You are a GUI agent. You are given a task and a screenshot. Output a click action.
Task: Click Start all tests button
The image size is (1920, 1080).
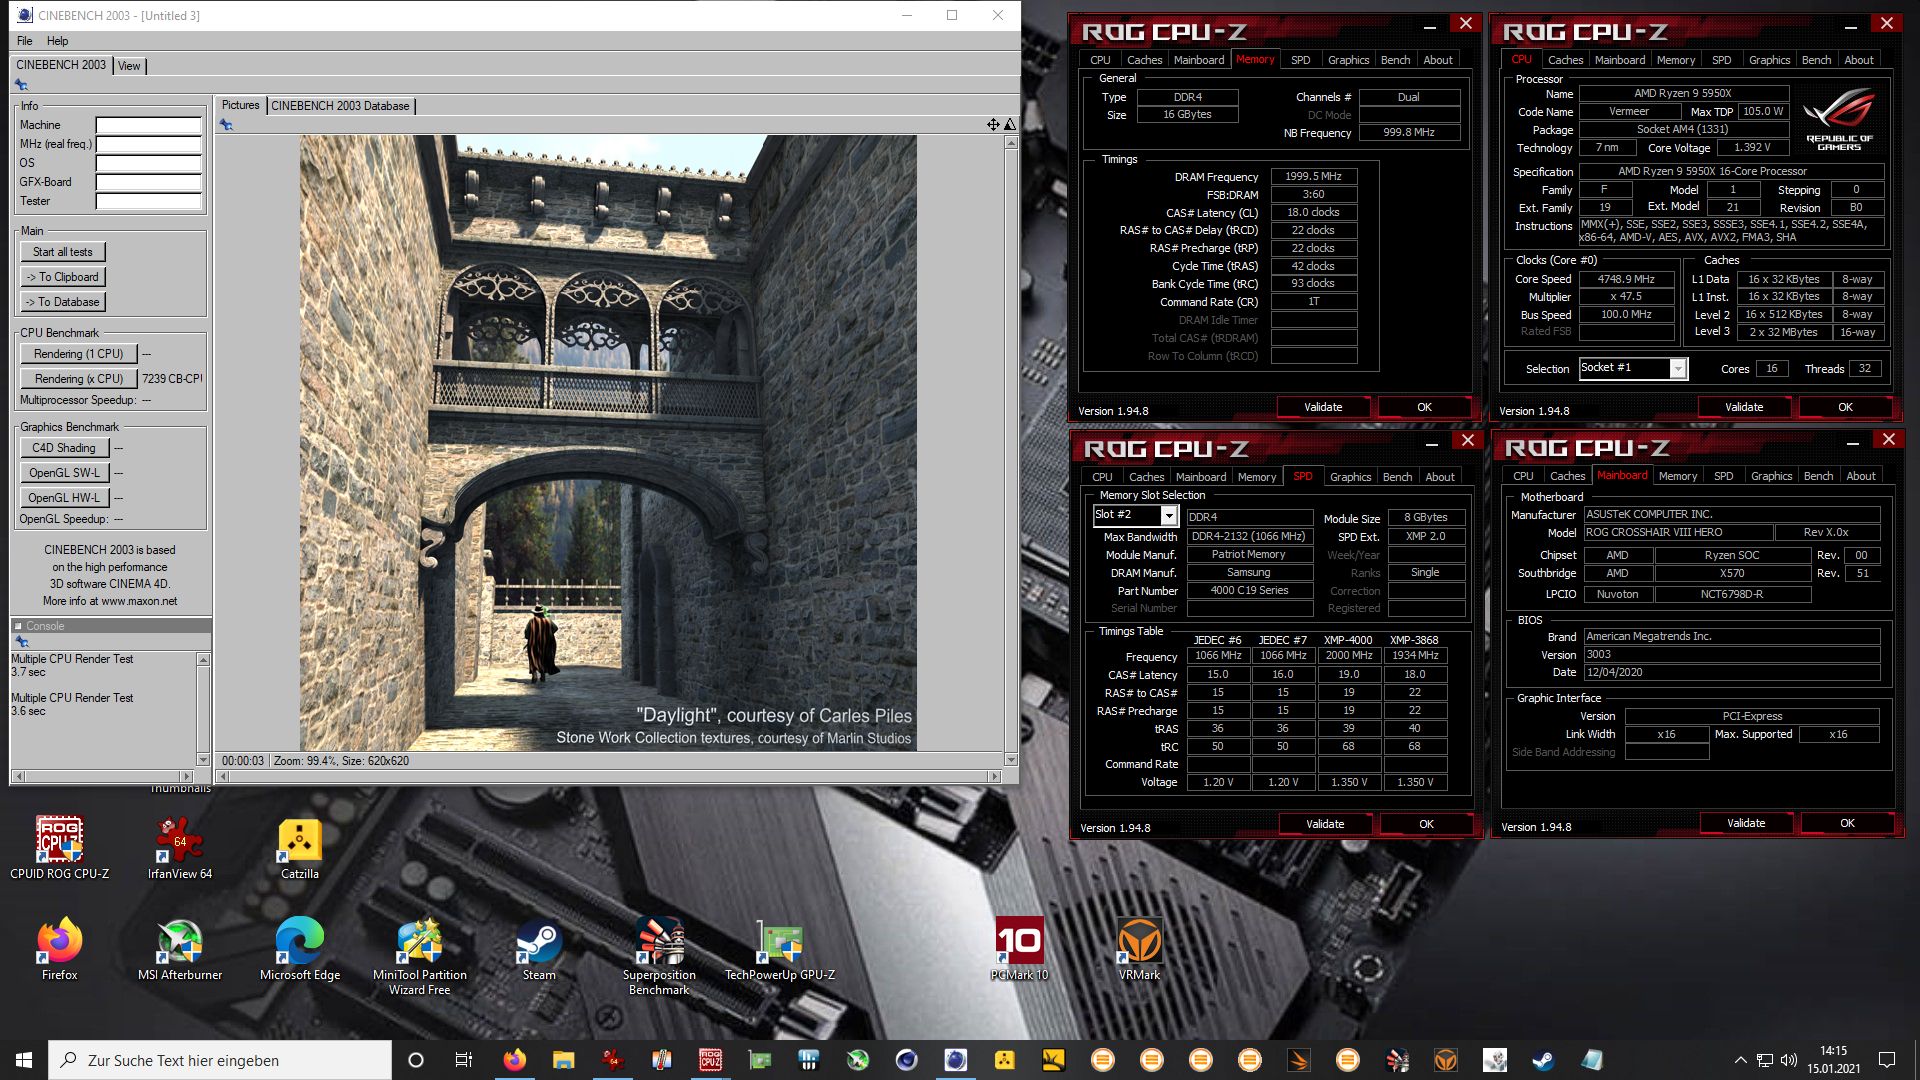[x=63, y=252]
